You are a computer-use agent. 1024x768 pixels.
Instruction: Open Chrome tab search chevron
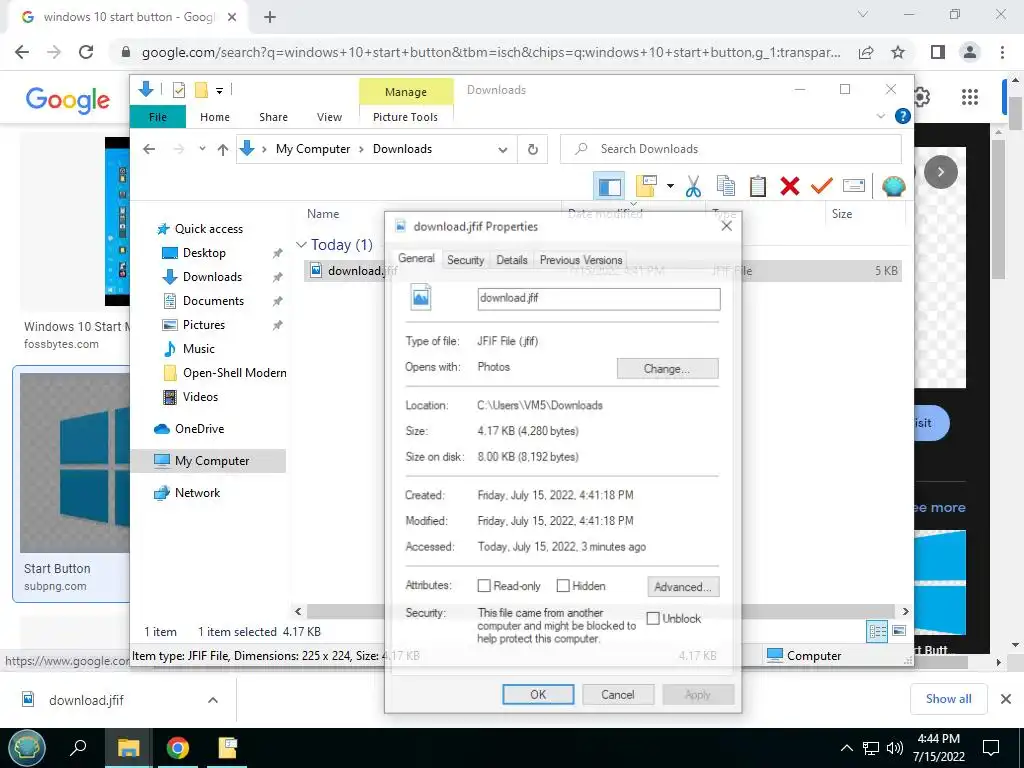click(x=863, y=14)
